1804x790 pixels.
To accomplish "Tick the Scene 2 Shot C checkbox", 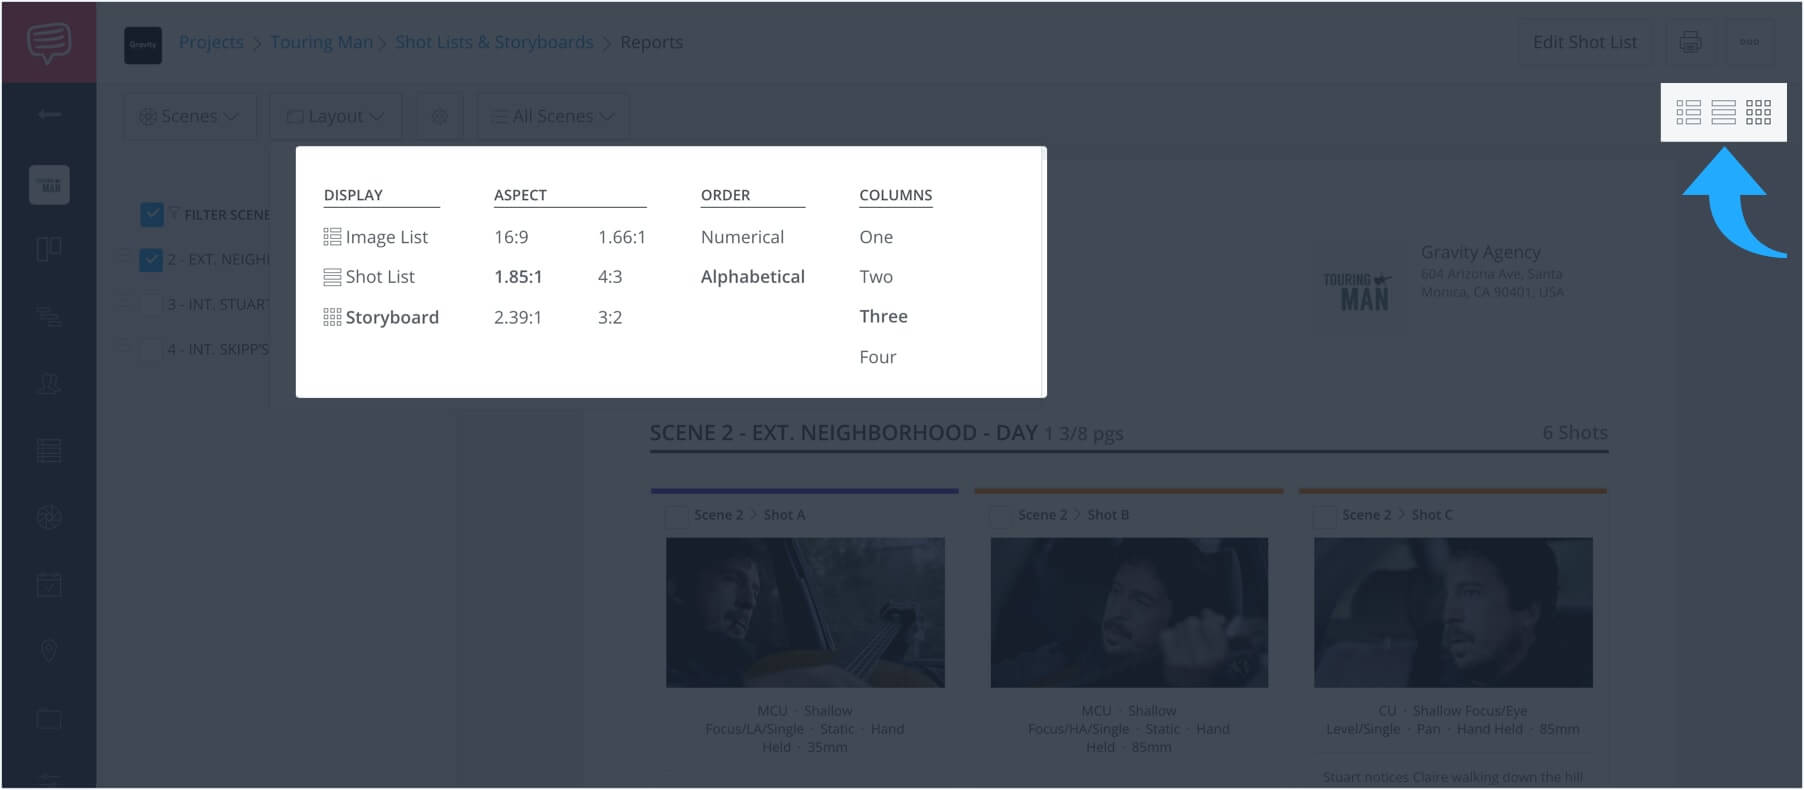I will 1324,516.
